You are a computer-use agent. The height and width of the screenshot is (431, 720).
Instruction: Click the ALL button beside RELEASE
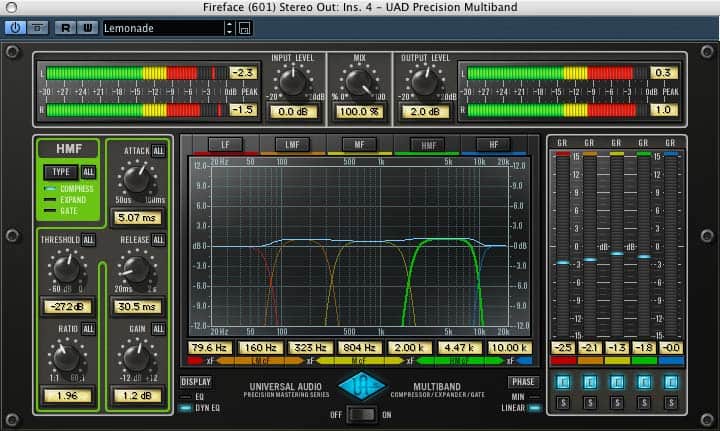pos(158,240)
